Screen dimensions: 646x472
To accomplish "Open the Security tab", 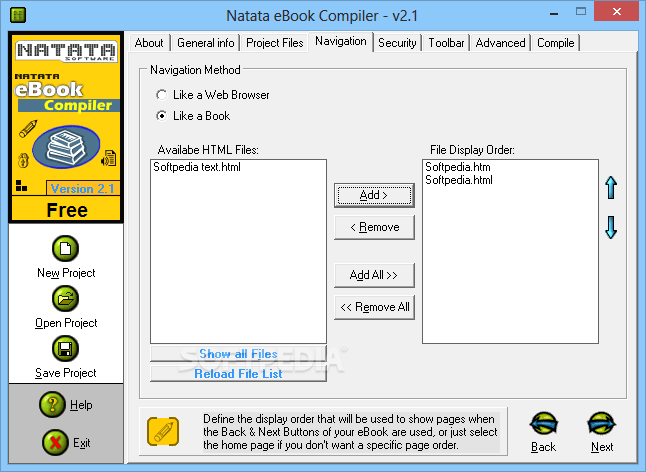I will (397, 43).
